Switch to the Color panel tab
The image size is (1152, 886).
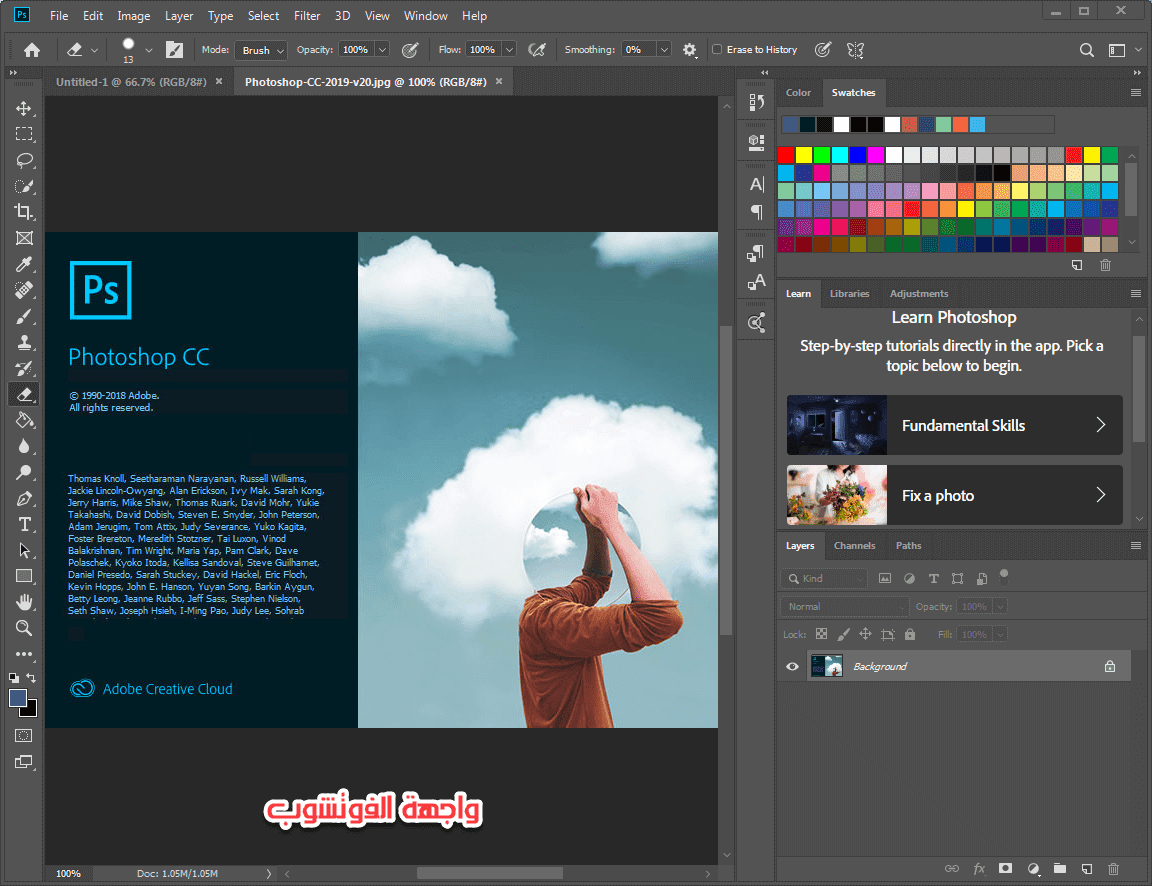(x=798, y=93)
